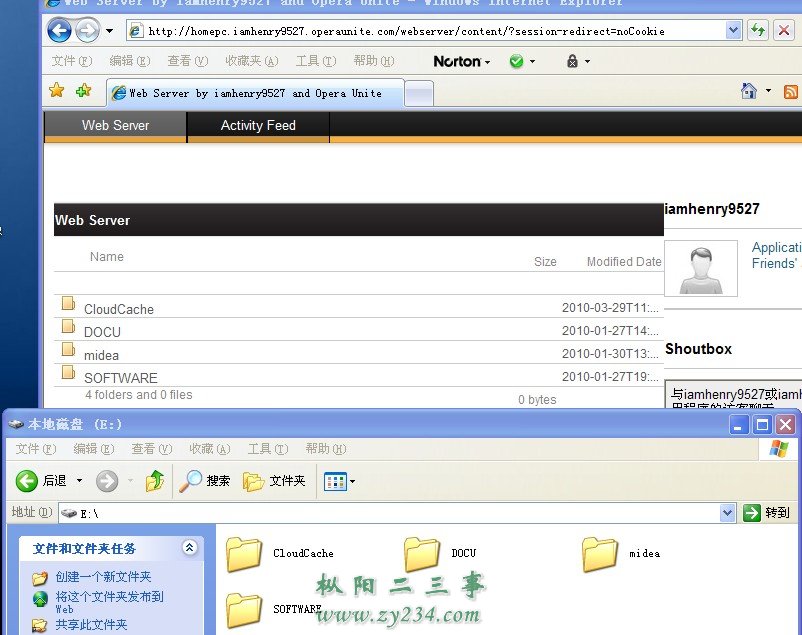Image resolution: width=802 pixels, height=635 pixels.
Task: Open the DOCU folder link in web page
Action: [102, 333]
